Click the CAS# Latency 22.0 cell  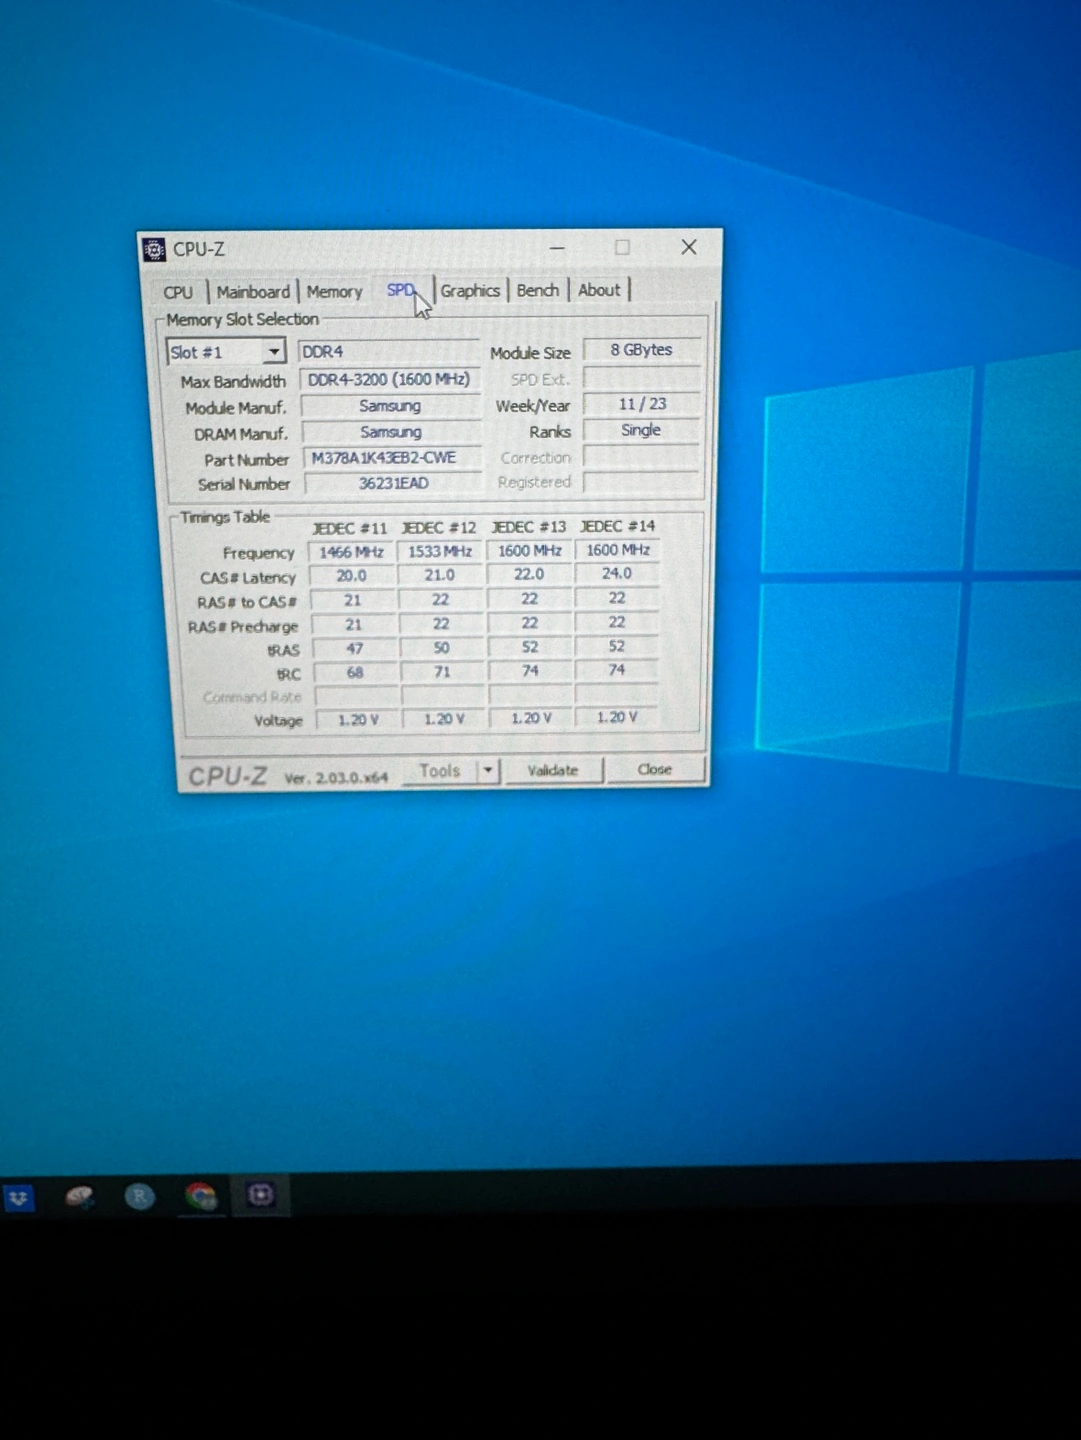pos(529,574)
